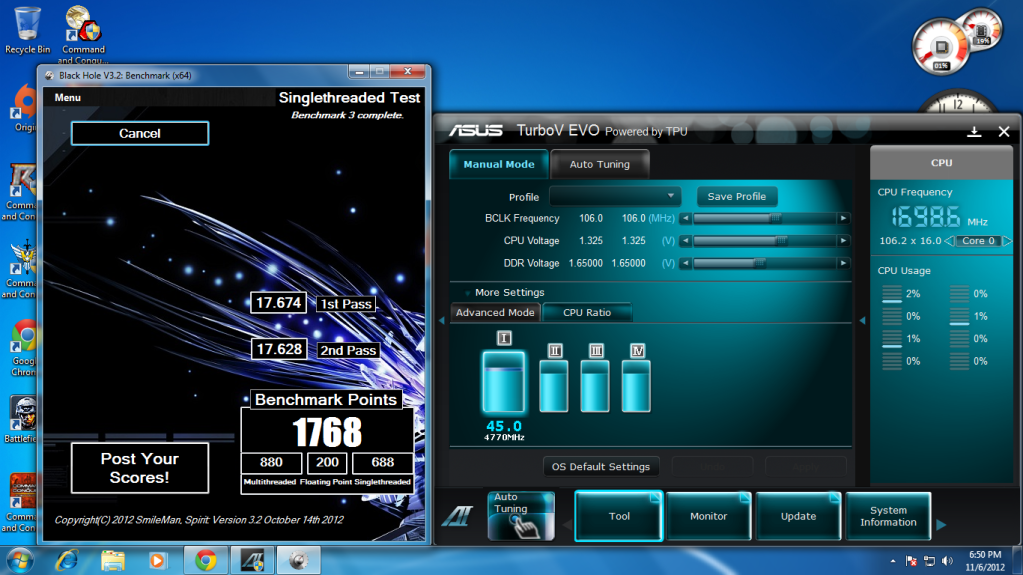Image resolution: width=1023 pixels, height=575 pixels.
Task: Open the Profile dropdown
Action: [x=615, y=196]
